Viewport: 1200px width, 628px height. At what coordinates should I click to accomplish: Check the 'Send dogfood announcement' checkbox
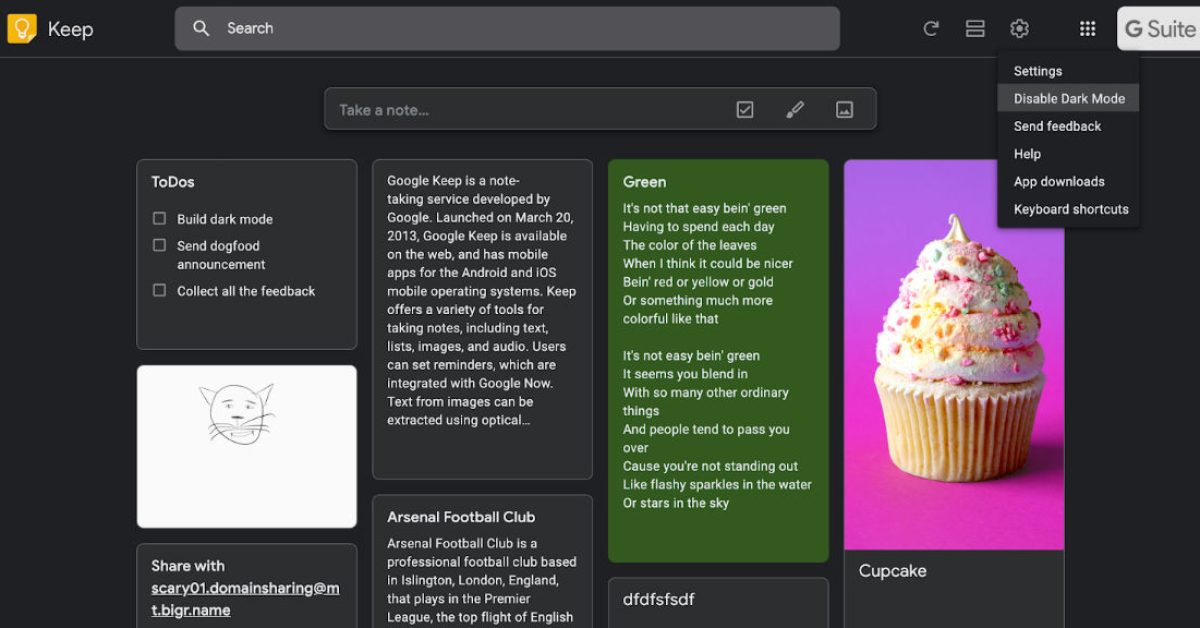point(159,245)
